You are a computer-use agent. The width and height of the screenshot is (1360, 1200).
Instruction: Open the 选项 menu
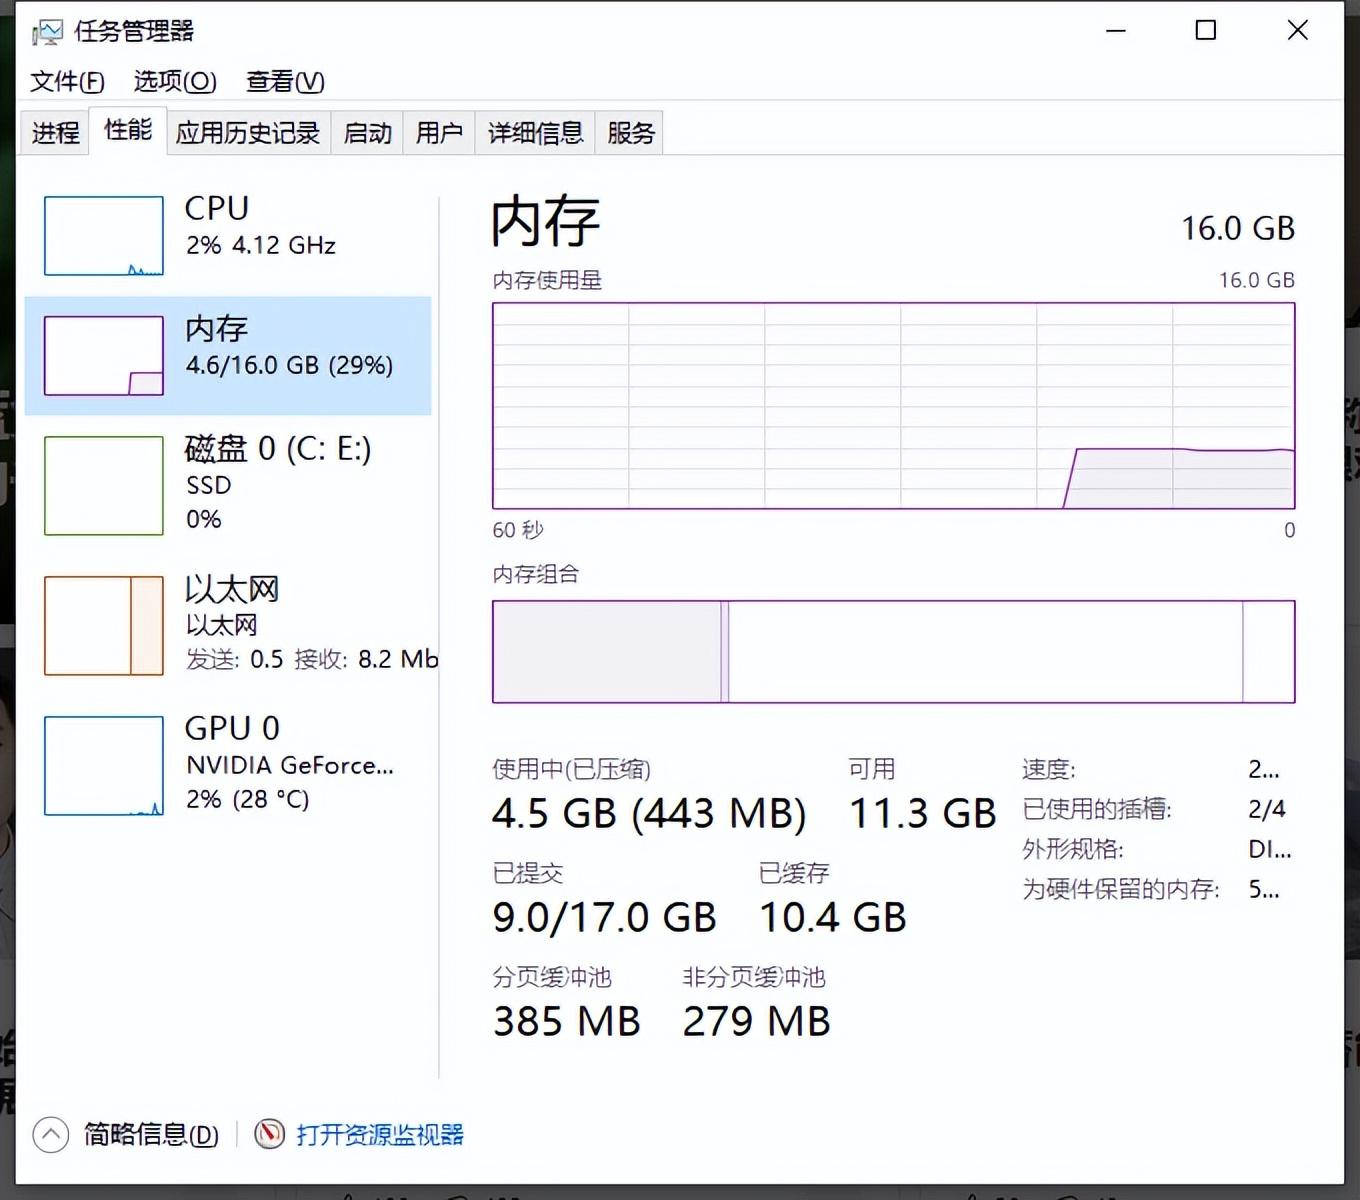point(174,82)
